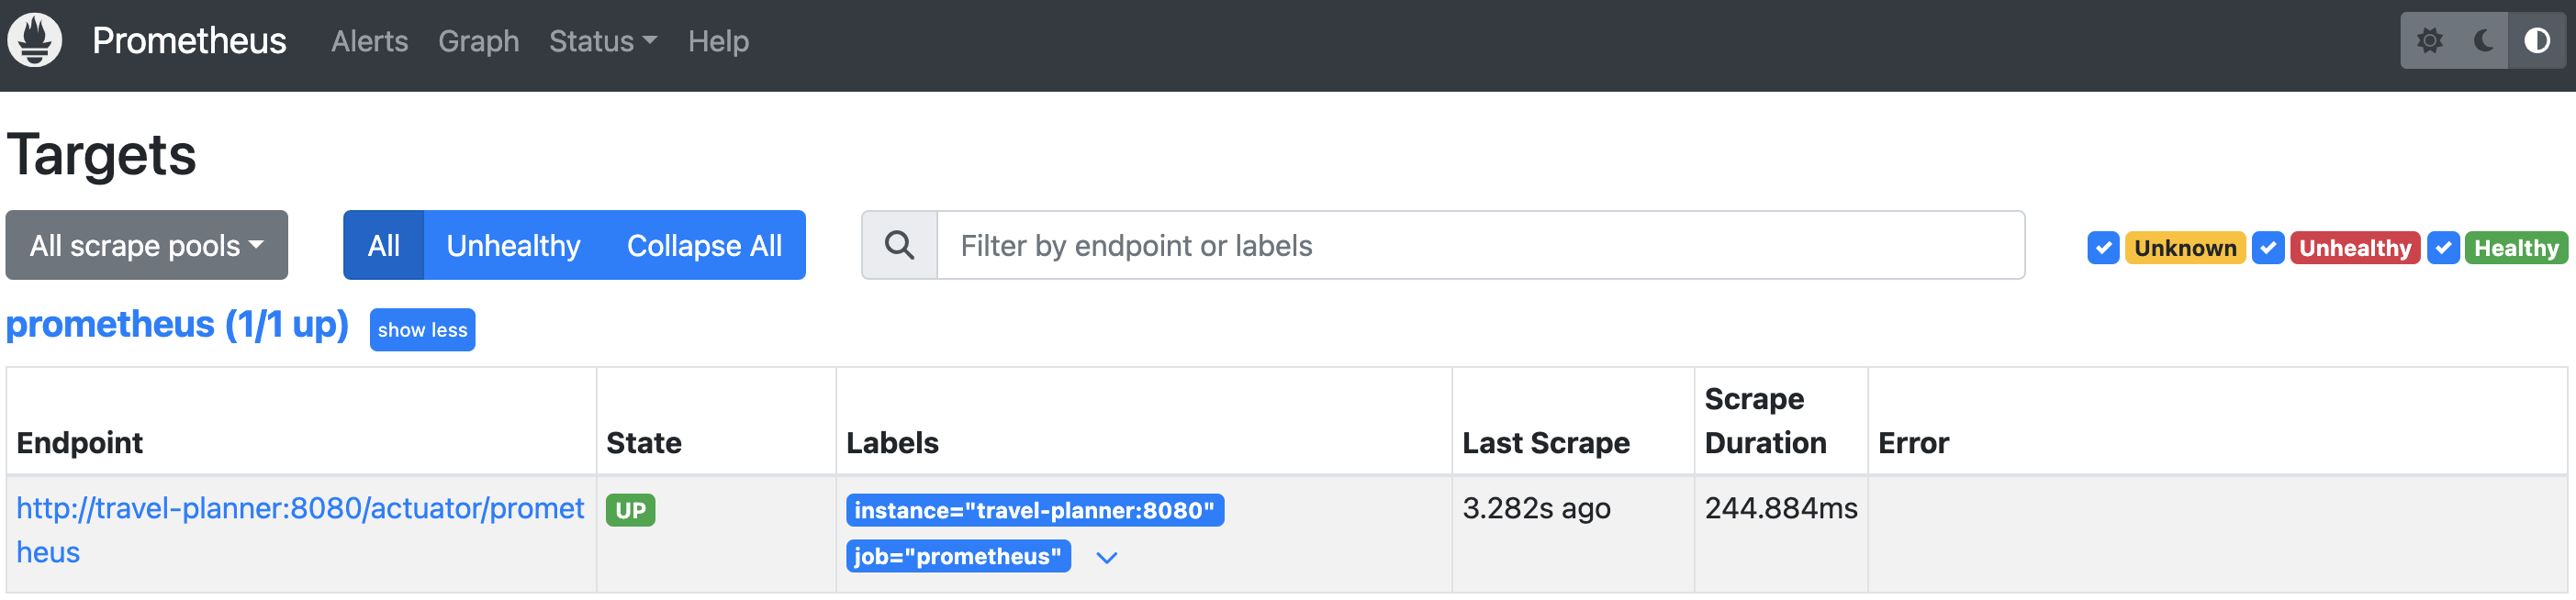Open the Help link in navbar
The height and width of the screenshot is (600, 2576).
(x=718, y=41)
